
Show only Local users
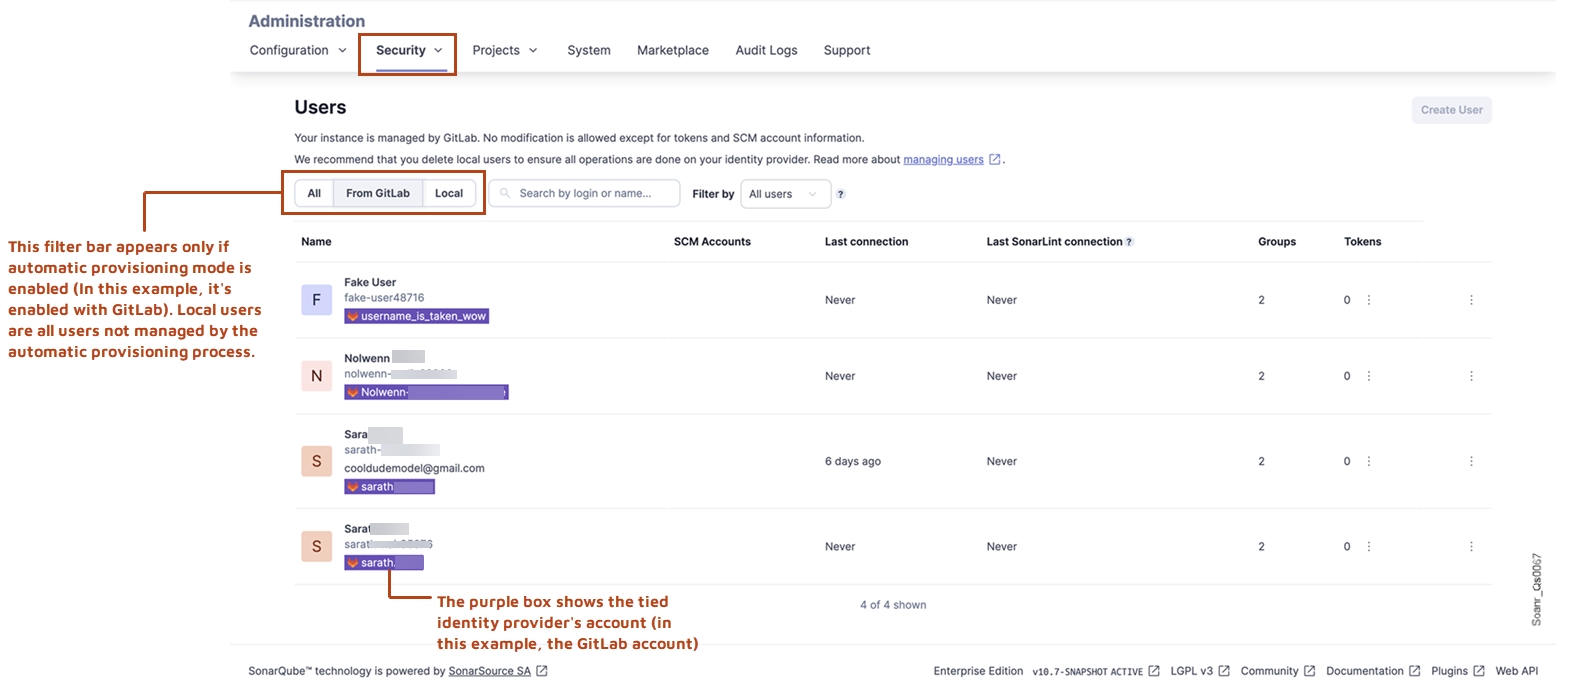[x=449, y=194]
